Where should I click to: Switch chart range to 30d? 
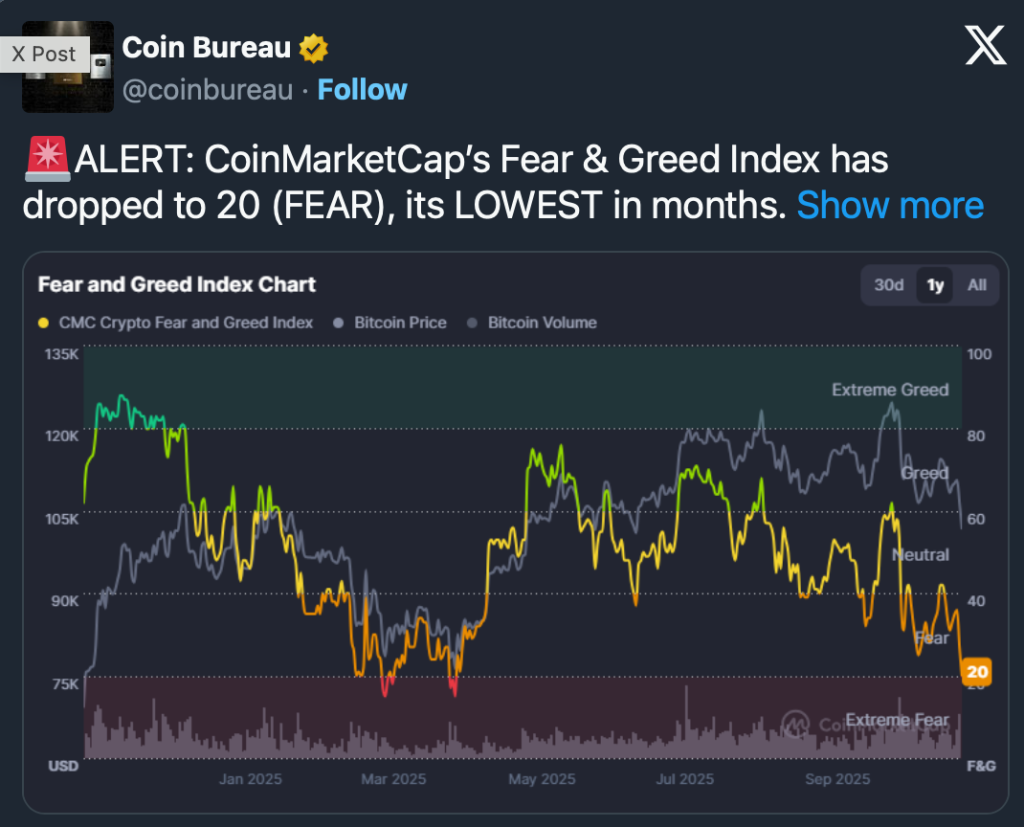pos(889,285)
